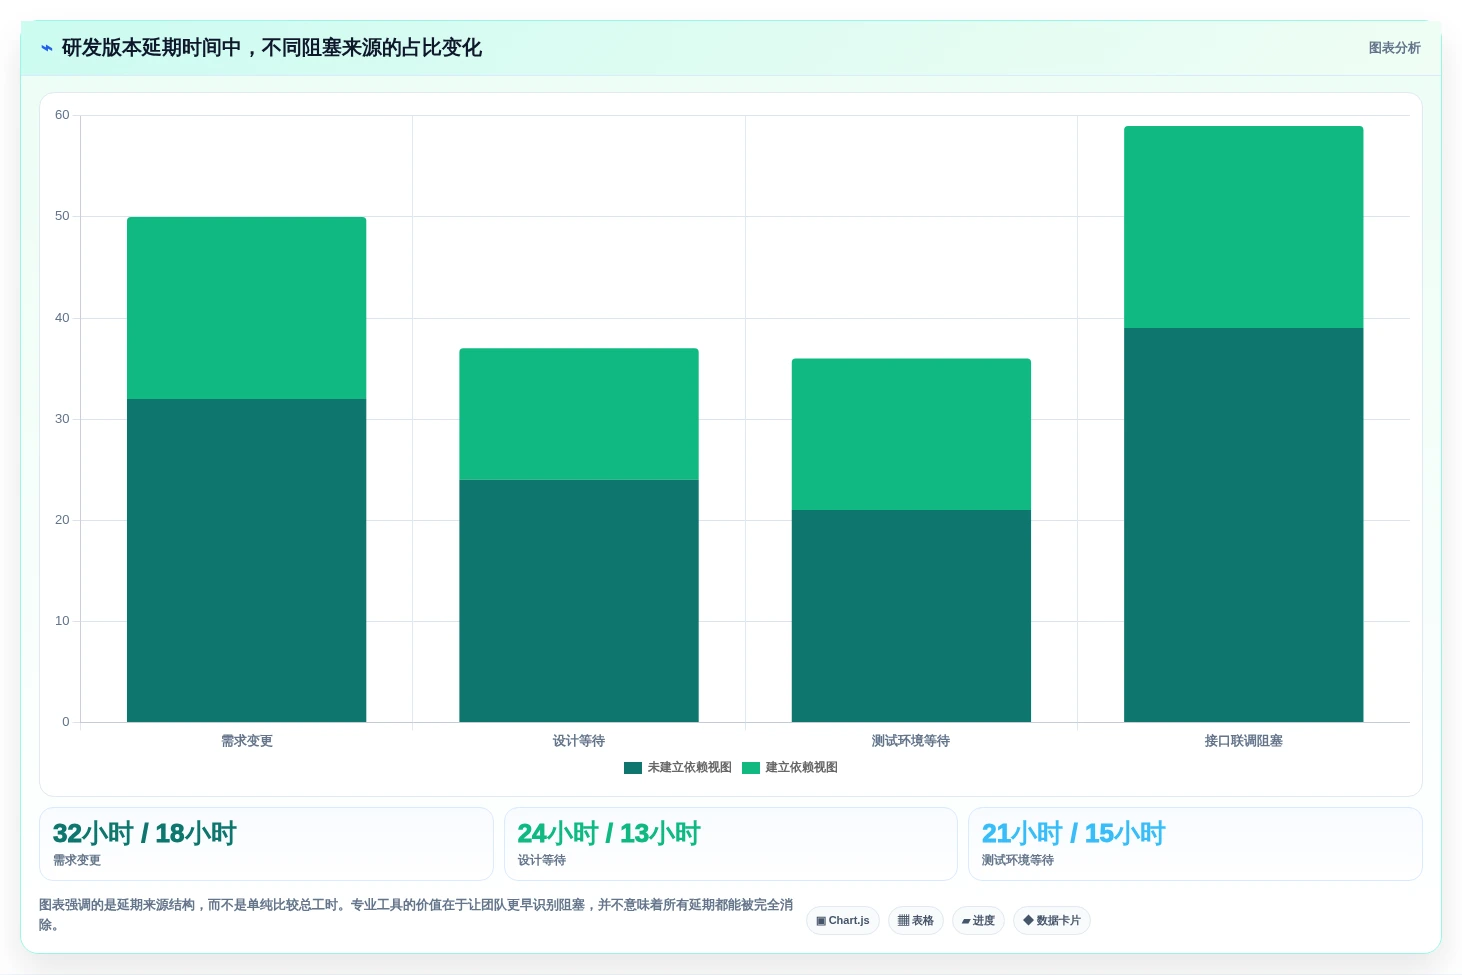1462x975 pixels.
Task: Click the 需求变更 x-axis label
Action: click(x=247, y=741)
